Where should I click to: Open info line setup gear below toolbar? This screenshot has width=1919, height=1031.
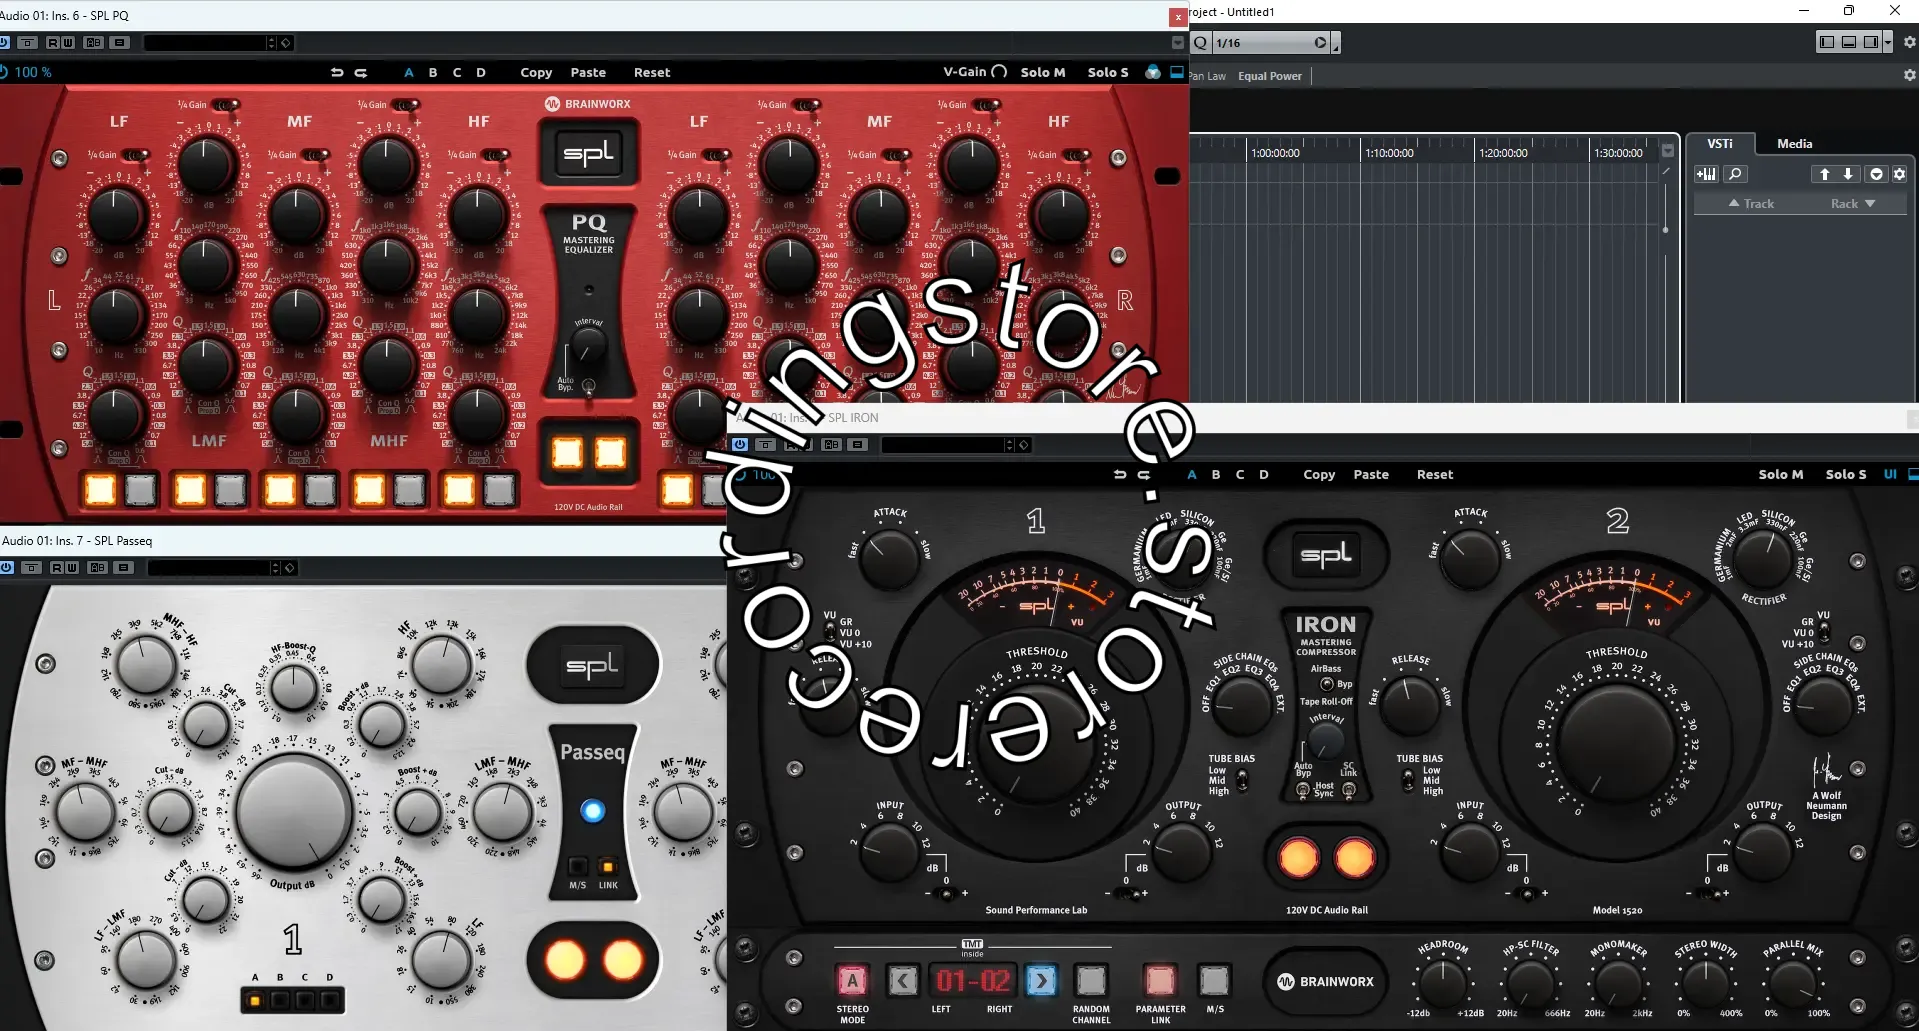(1909, 75)
